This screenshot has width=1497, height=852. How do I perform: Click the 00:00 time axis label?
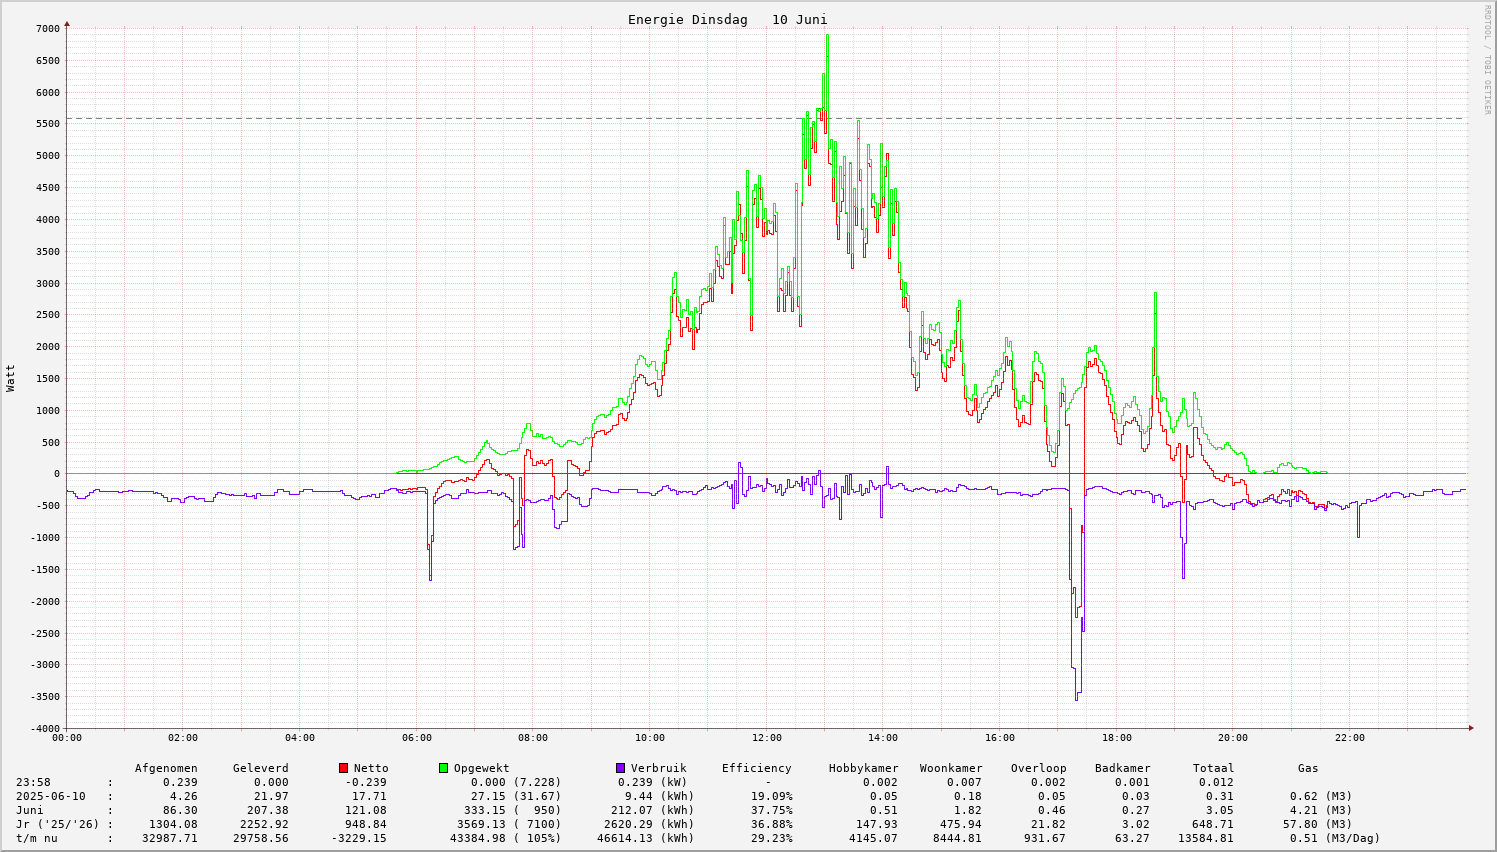click(x=67, y=738)
